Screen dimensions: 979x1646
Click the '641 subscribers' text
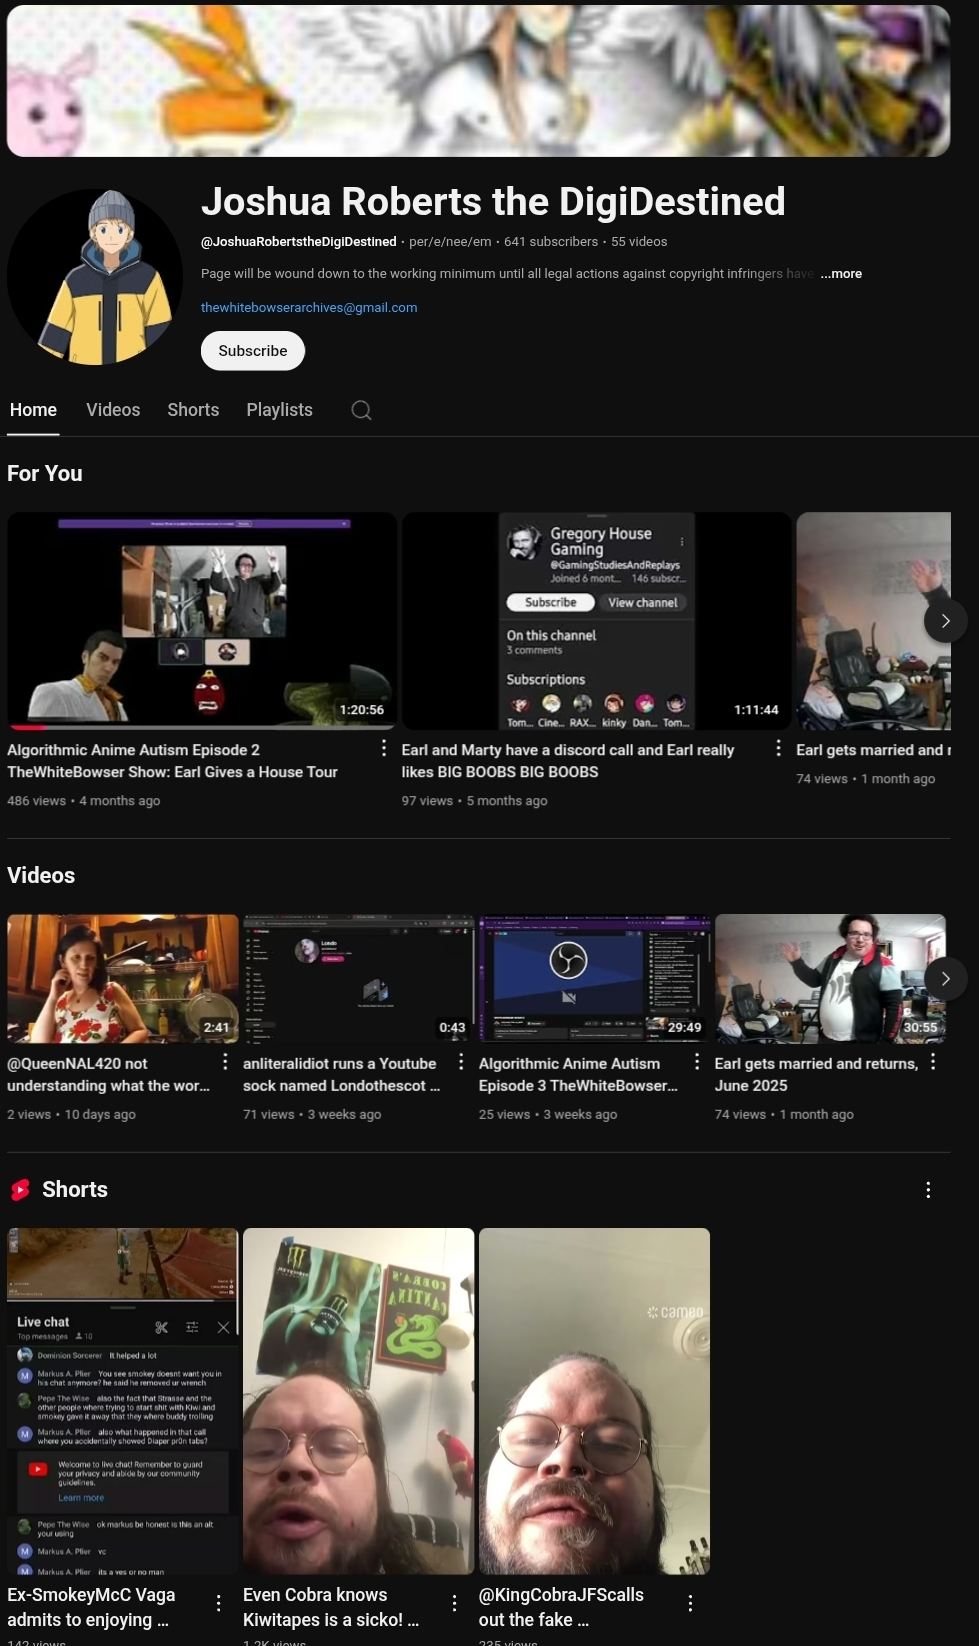pos(551,242)
